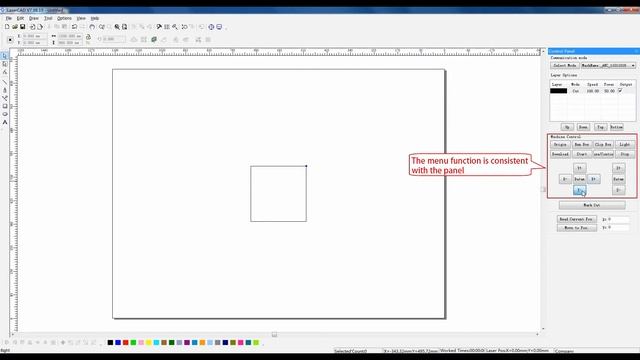Screen dimensions: 640x360
Task: Open the machine name dropdown
Action: pyautogui.click(x=608, y=65)
